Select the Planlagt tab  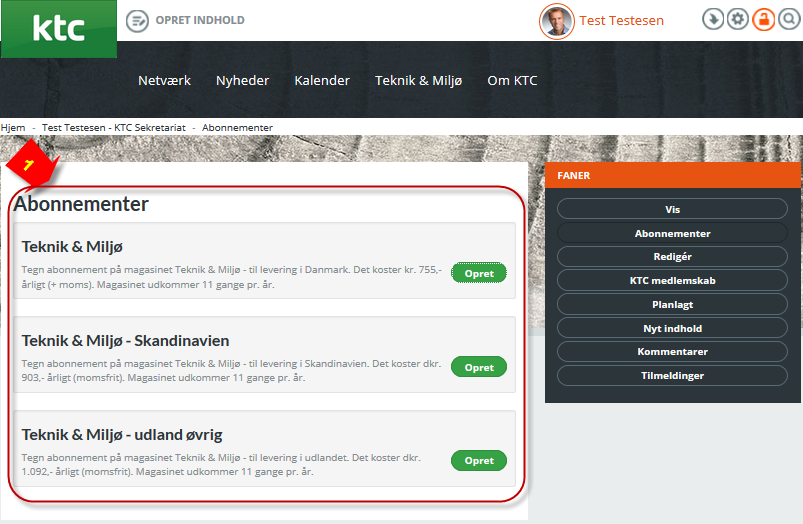coord(672,304)
